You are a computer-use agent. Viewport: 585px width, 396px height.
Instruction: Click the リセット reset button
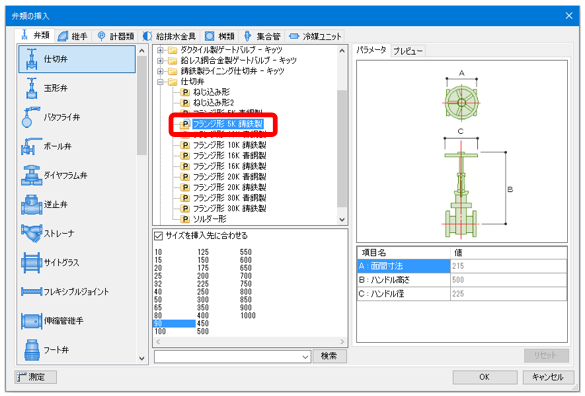point(546,355)
